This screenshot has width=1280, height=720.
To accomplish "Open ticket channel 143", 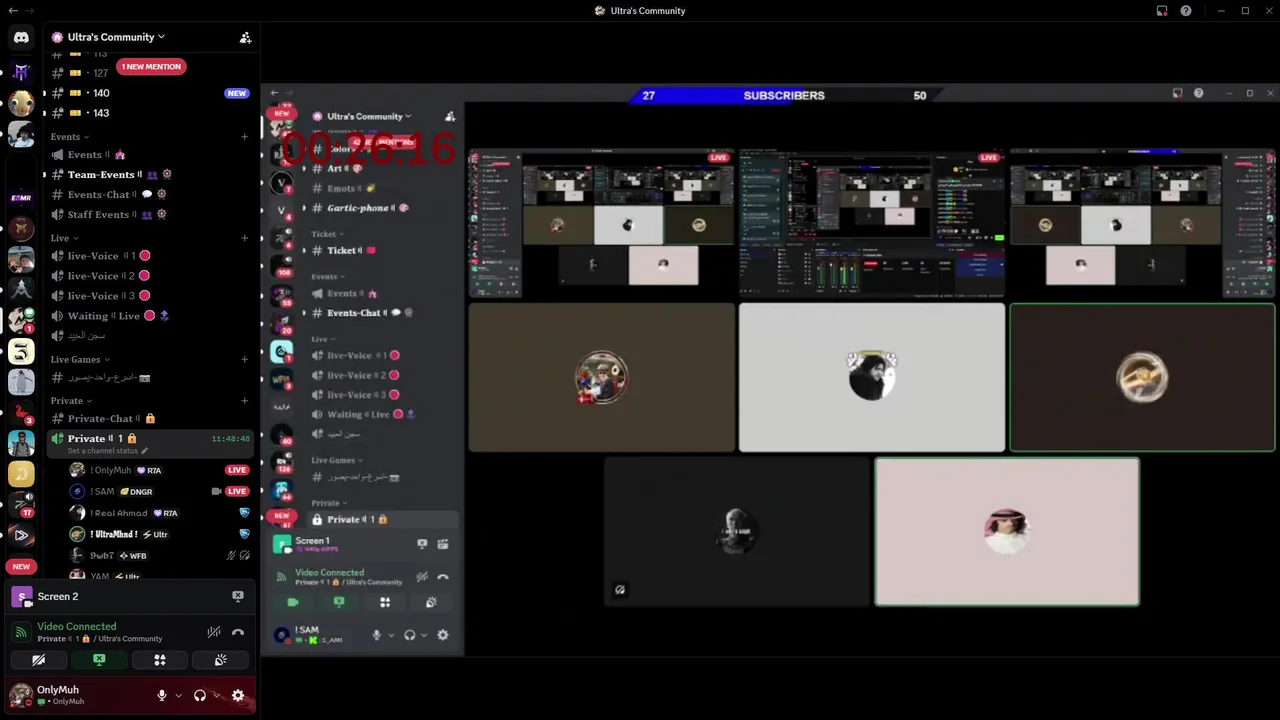I will click(x=150, y=113).
